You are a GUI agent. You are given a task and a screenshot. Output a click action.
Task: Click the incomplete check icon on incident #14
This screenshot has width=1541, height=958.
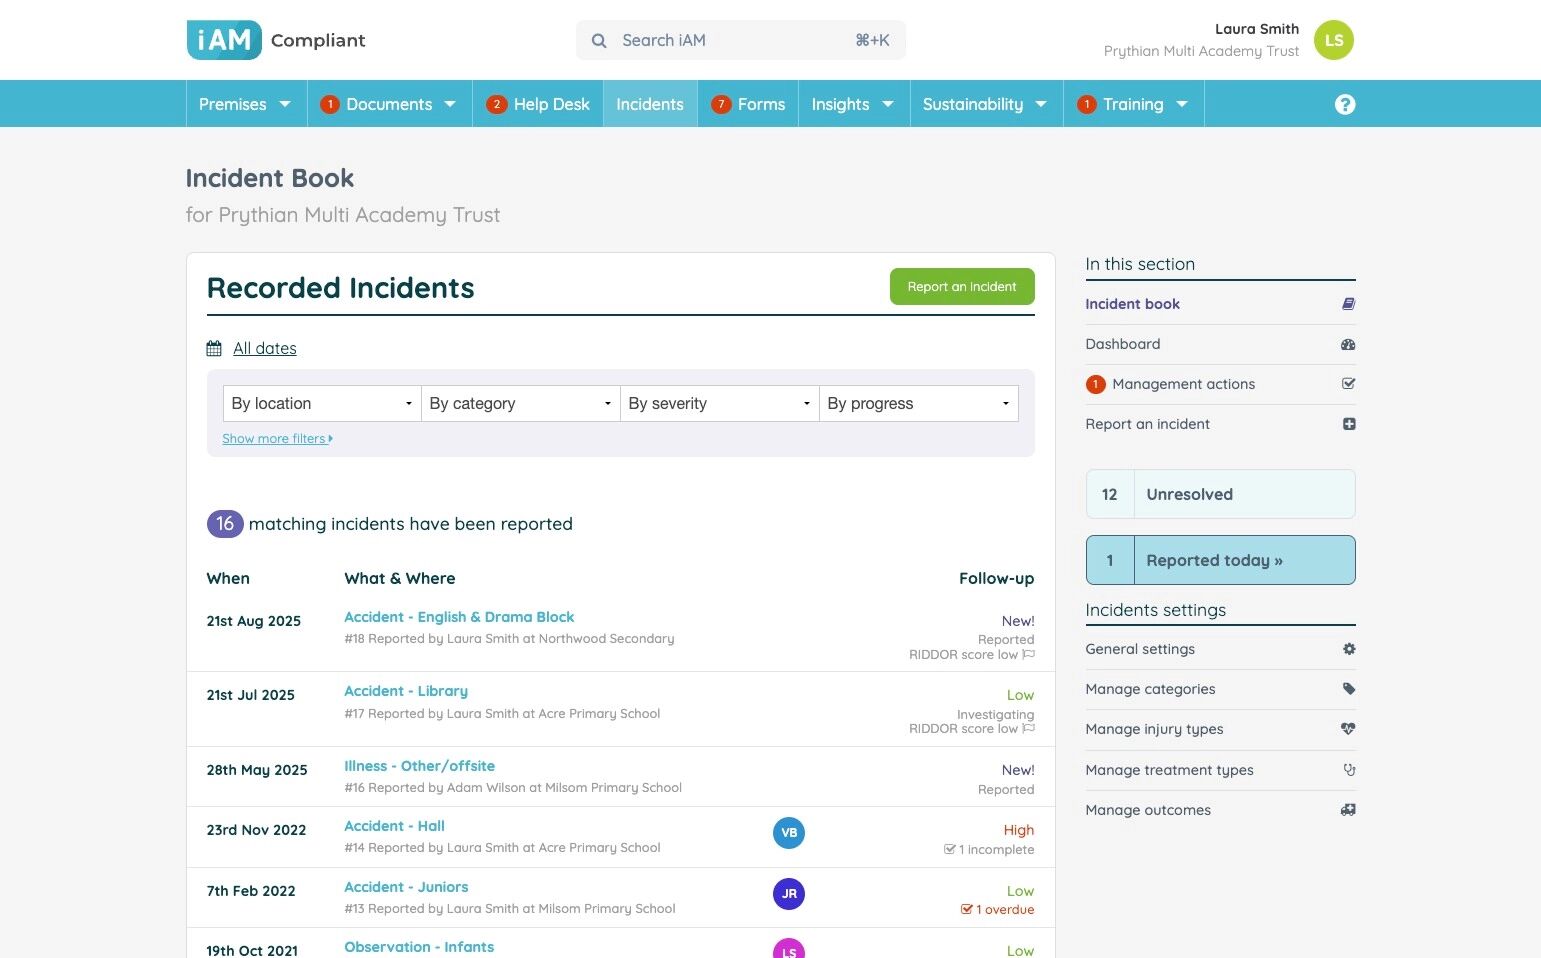tap(949, 849)
